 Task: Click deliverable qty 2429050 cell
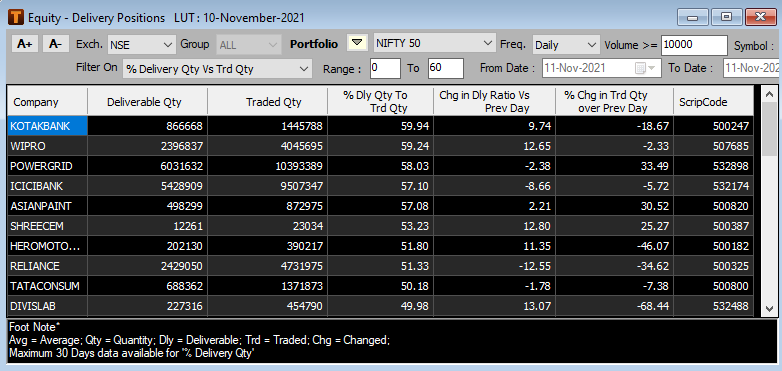tap(147, 266)
